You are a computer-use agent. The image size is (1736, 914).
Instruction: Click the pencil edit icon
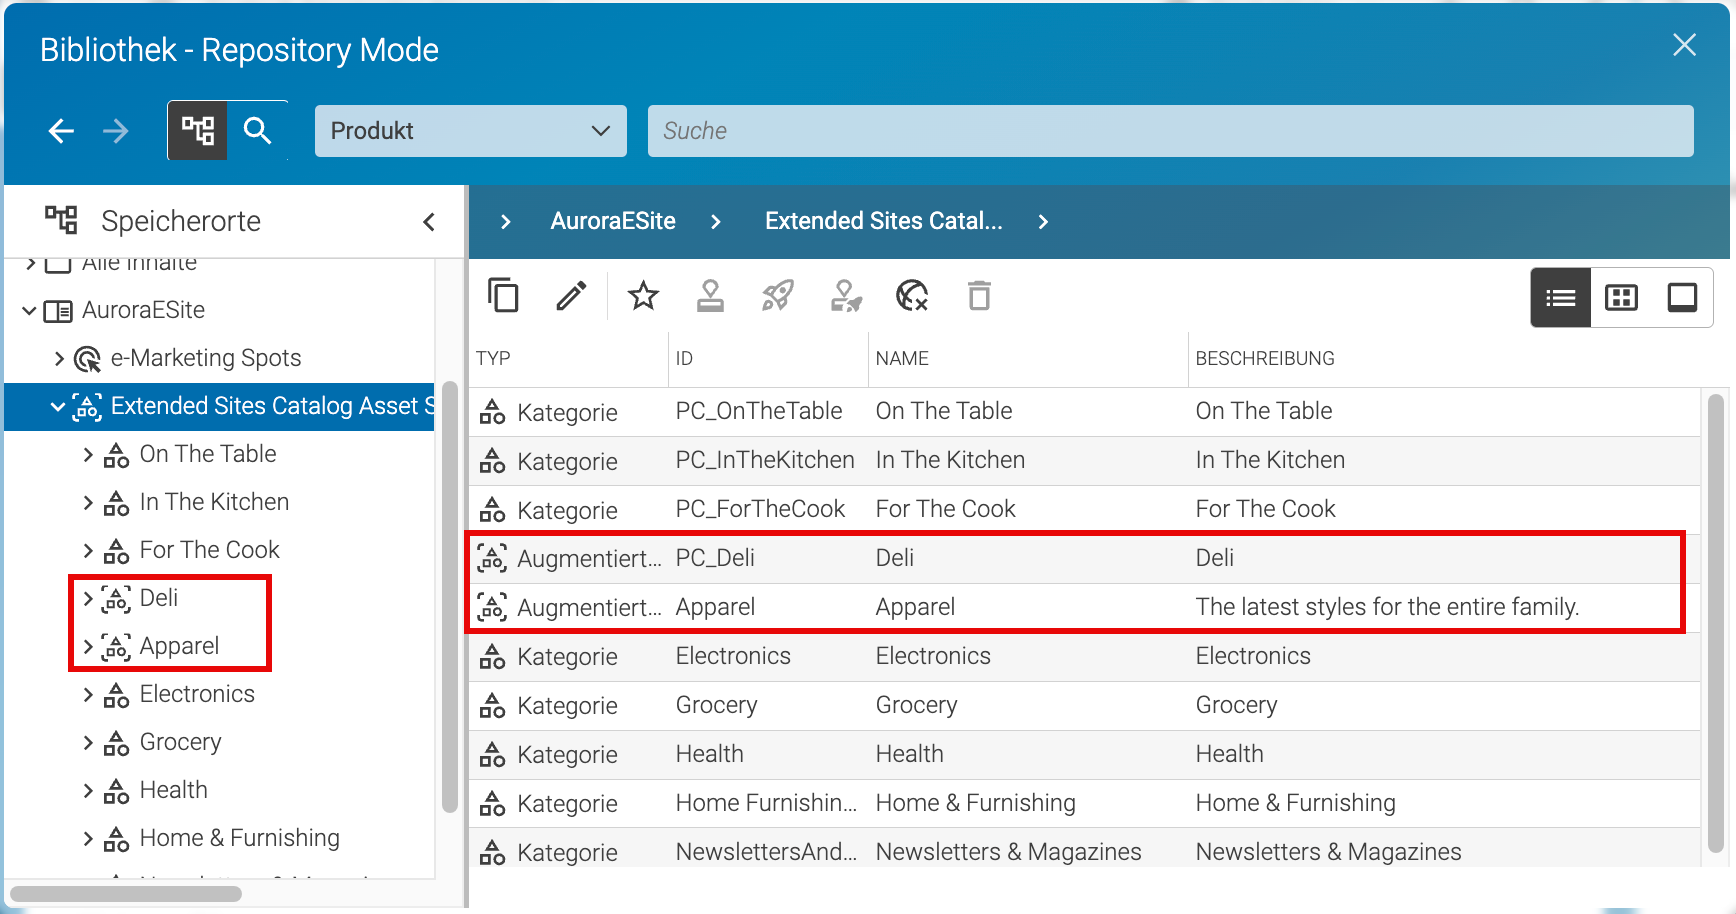click(571, 296)
